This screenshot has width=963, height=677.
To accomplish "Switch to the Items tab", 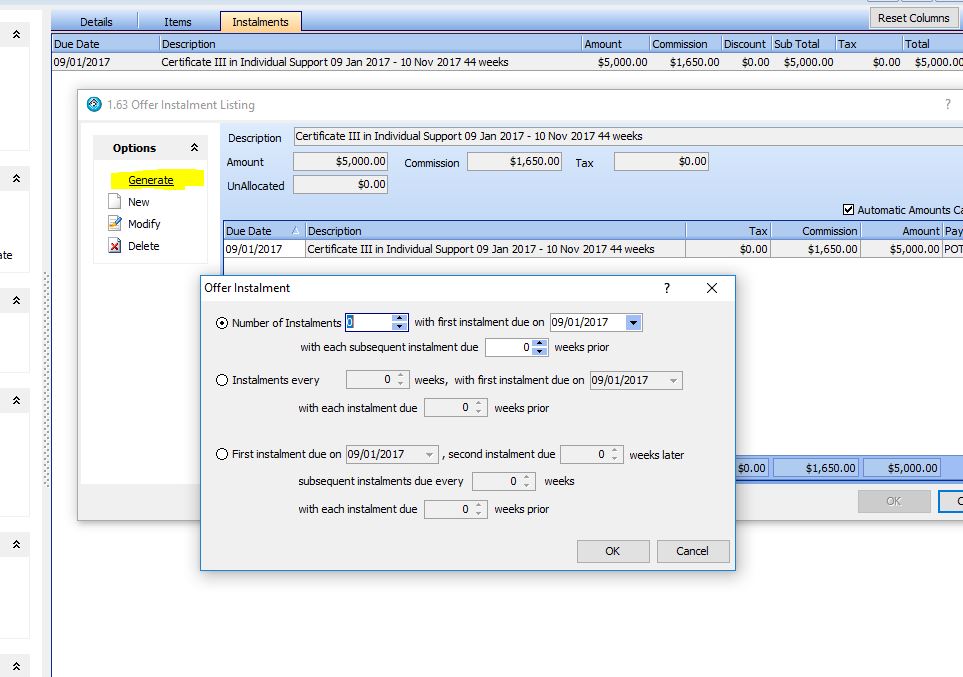I will pyautogui.click(x=177, y=21).
